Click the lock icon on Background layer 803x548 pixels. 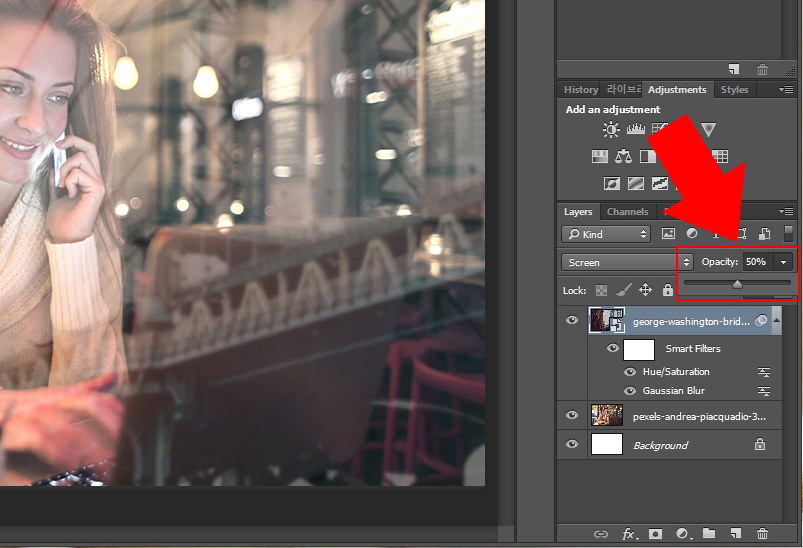pos(760,444)
